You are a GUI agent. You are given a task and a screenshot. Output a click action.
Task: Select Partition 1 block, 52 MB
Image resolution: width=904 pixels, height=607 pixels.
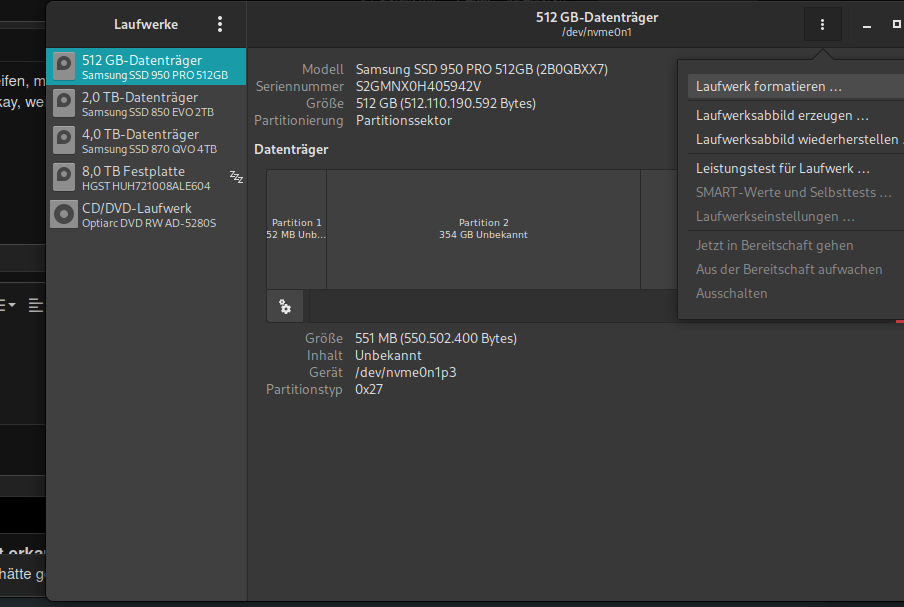pos(296,229)
